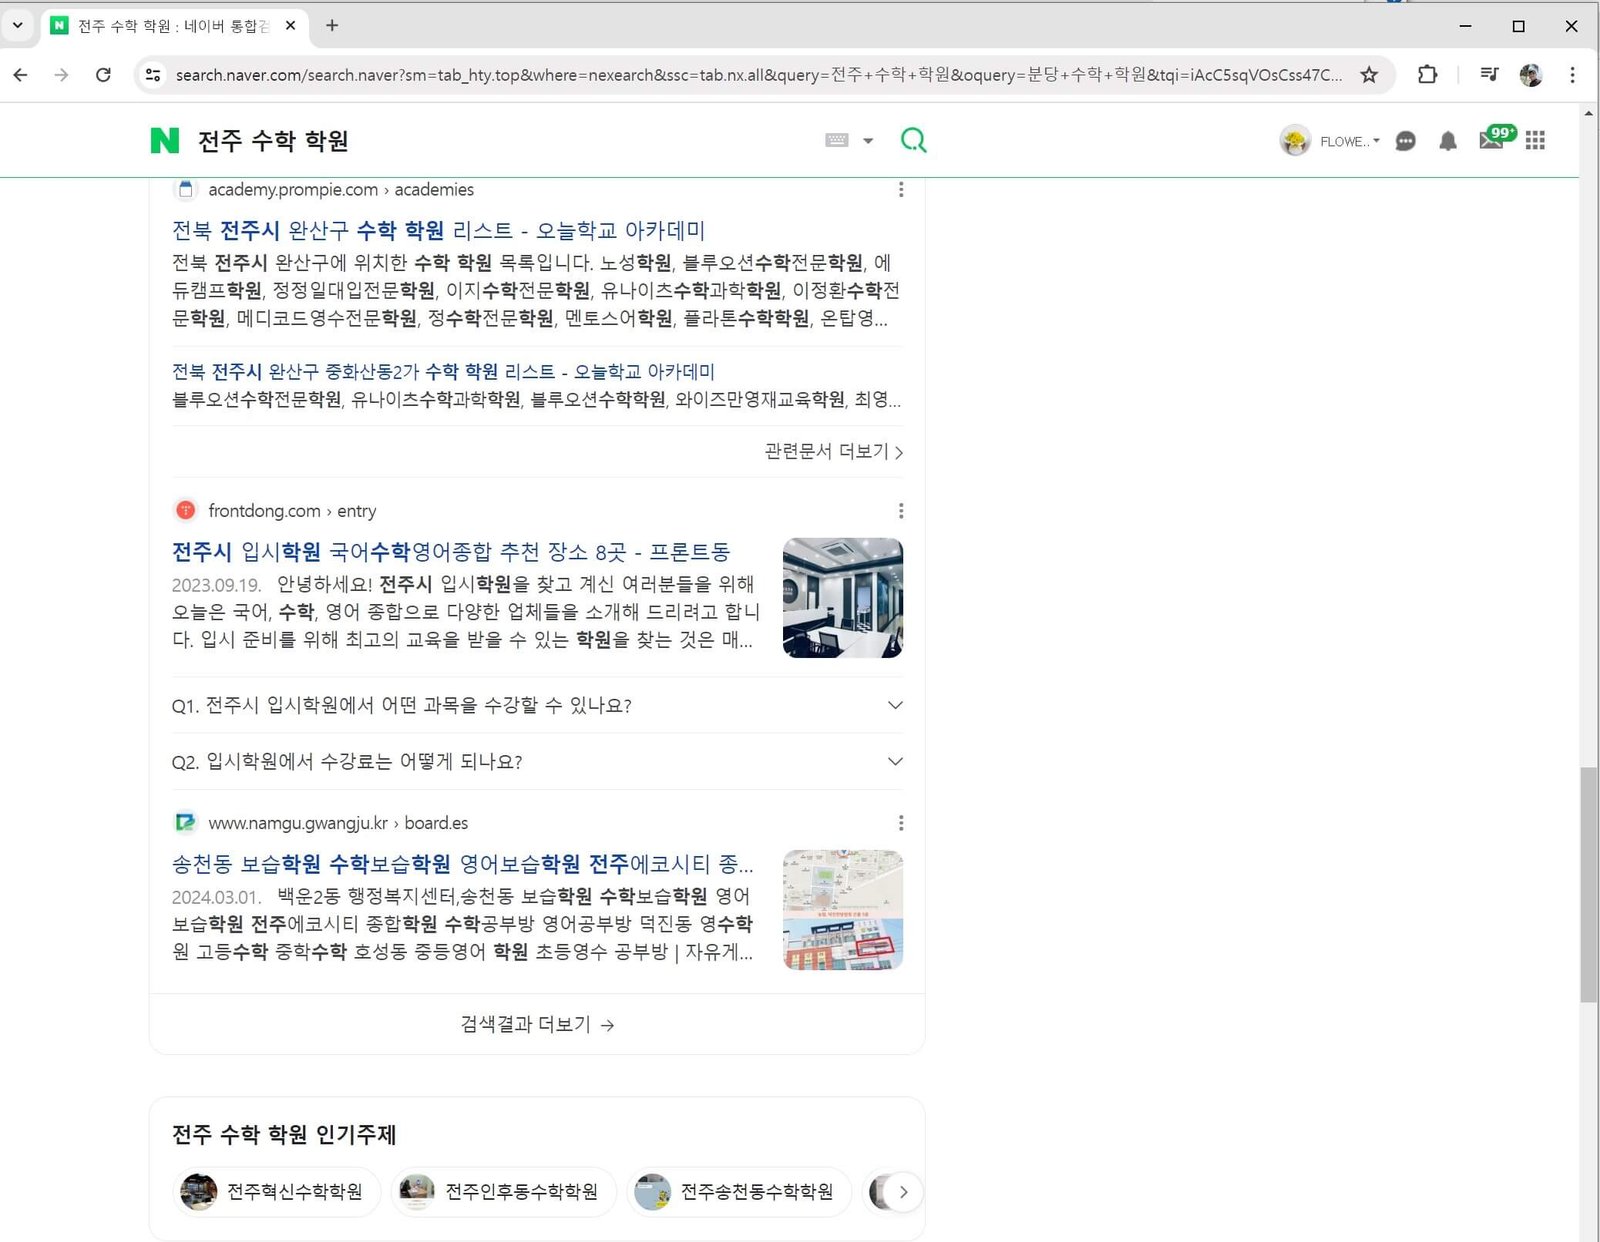The image size is (1600, 1242).
Task: Open the on-screen keyboard icon
Action: click(x=837, y=140)
